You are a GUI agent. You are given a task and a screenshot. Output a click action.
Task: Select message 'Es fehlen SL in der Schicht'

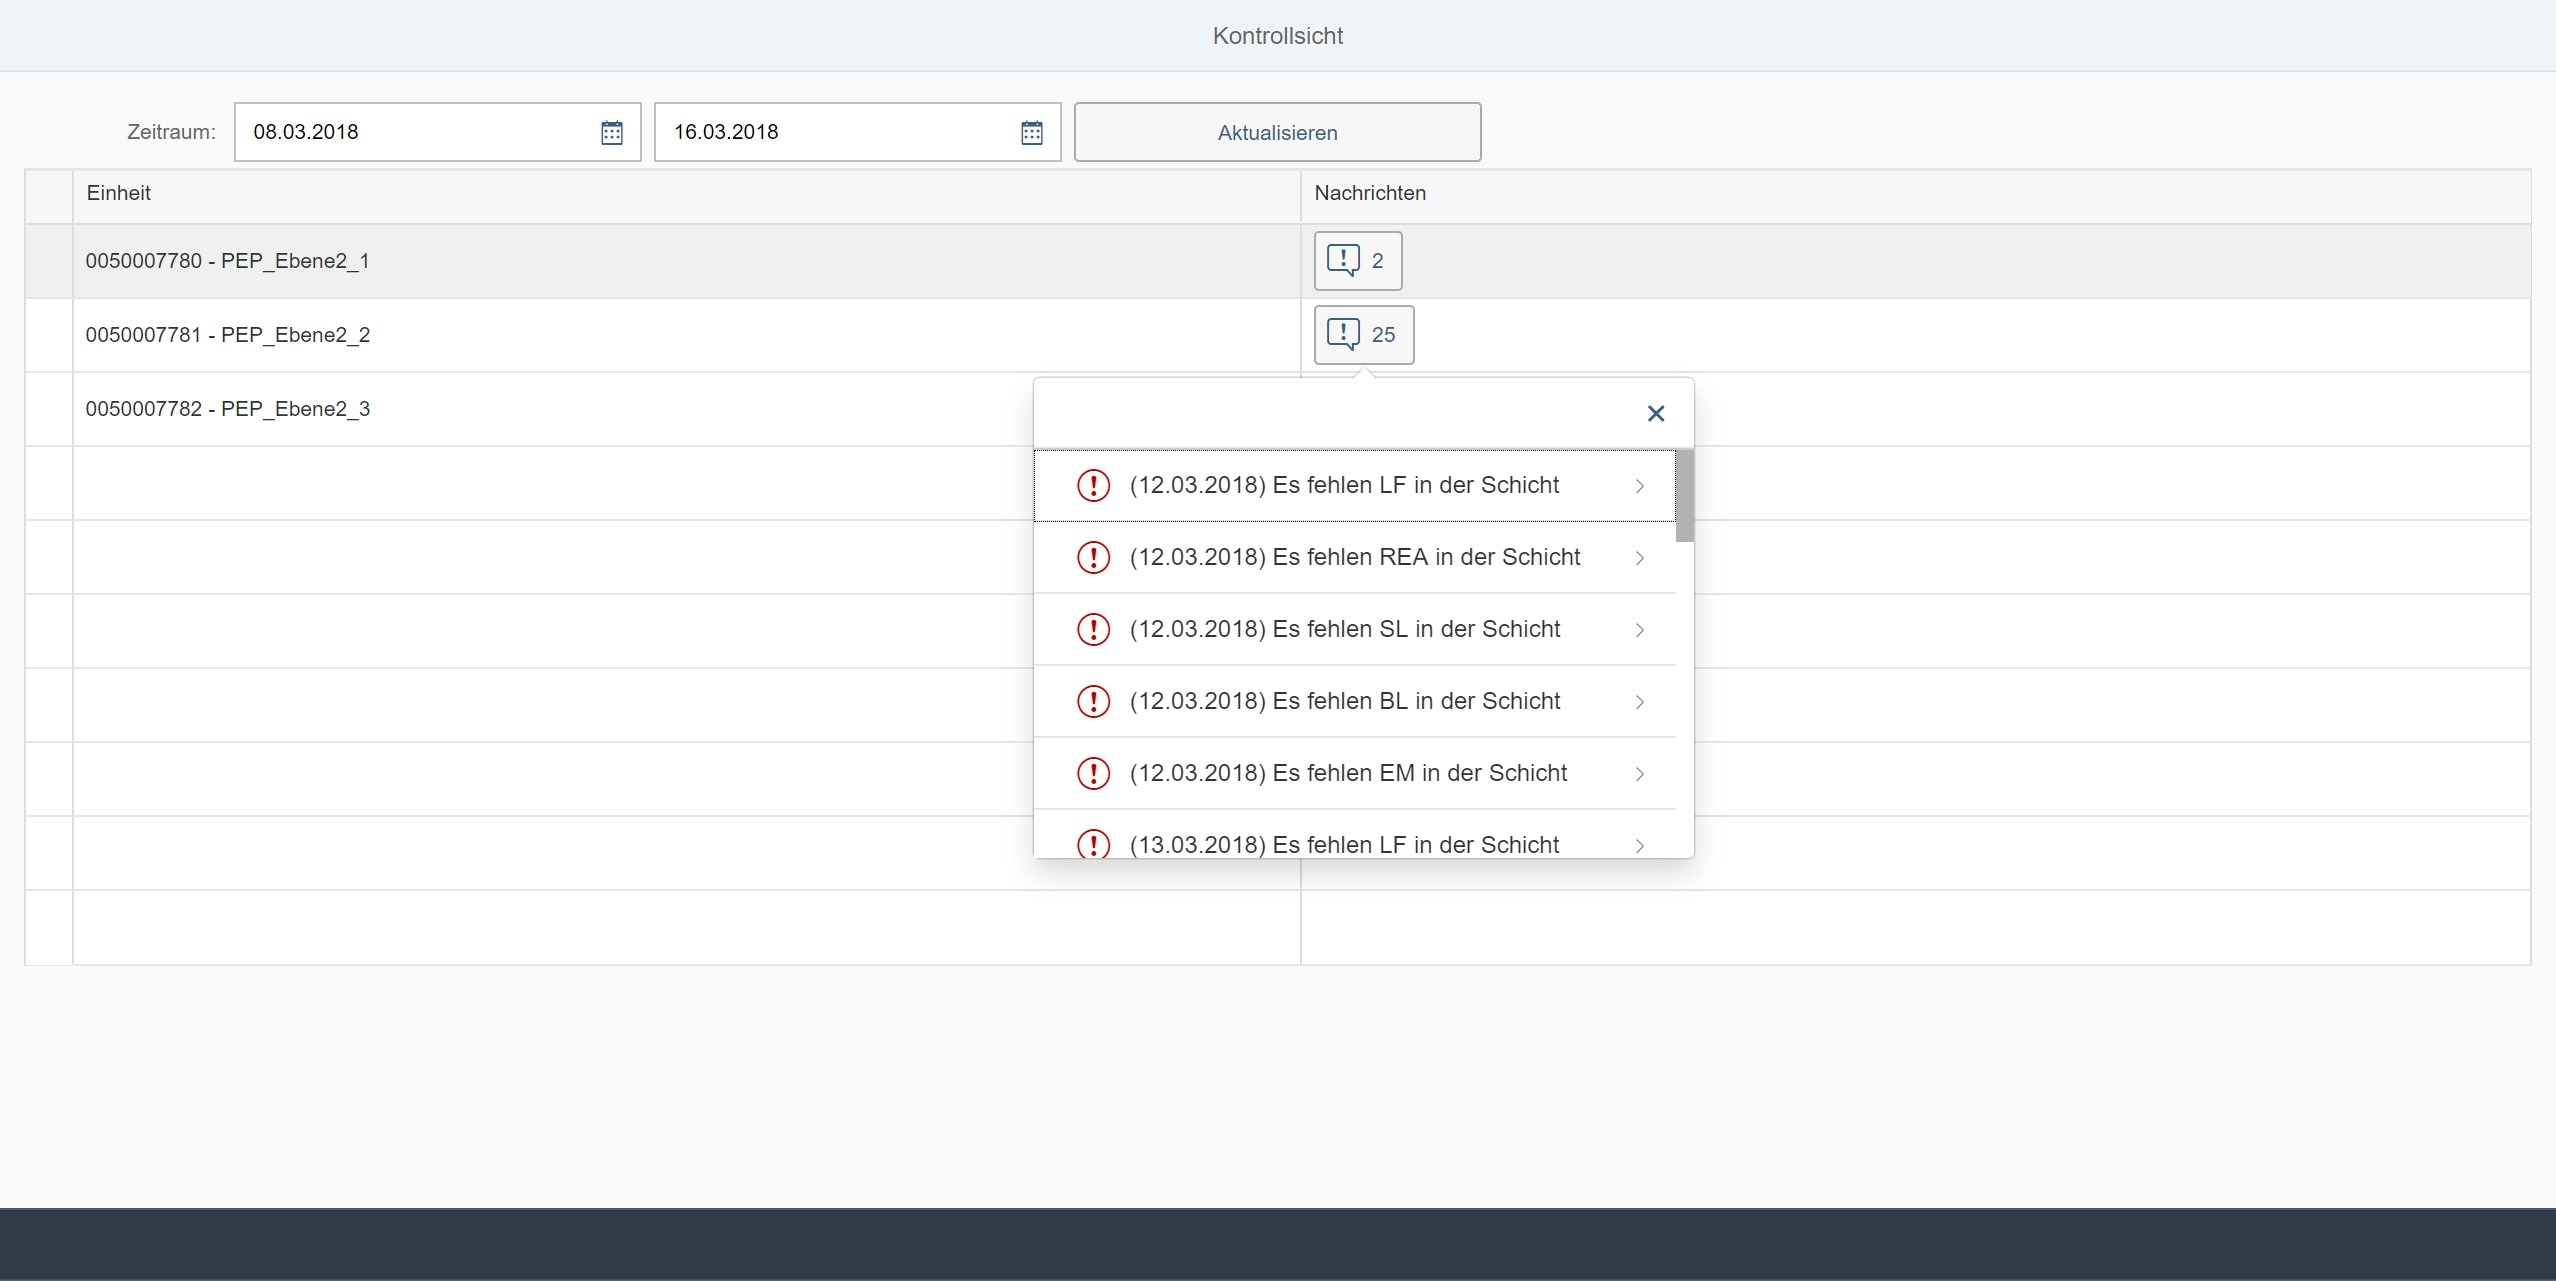pyautogui.click(x=1344, y=630)
